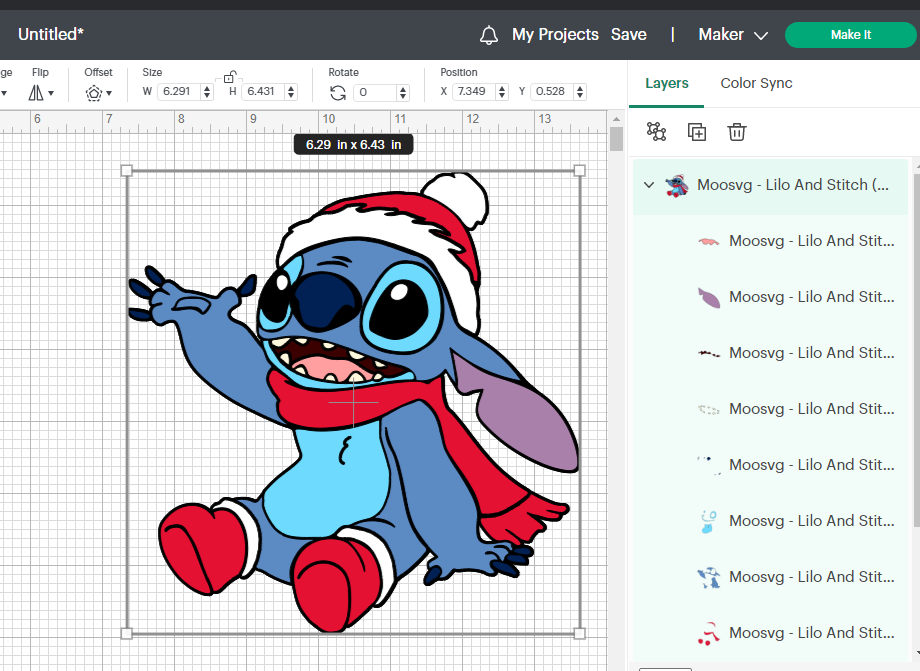Viewport: 920px width, 671px height.
Task: Click the Rotate angle input field
Action: pyautogui.click(x=374, y=92)
